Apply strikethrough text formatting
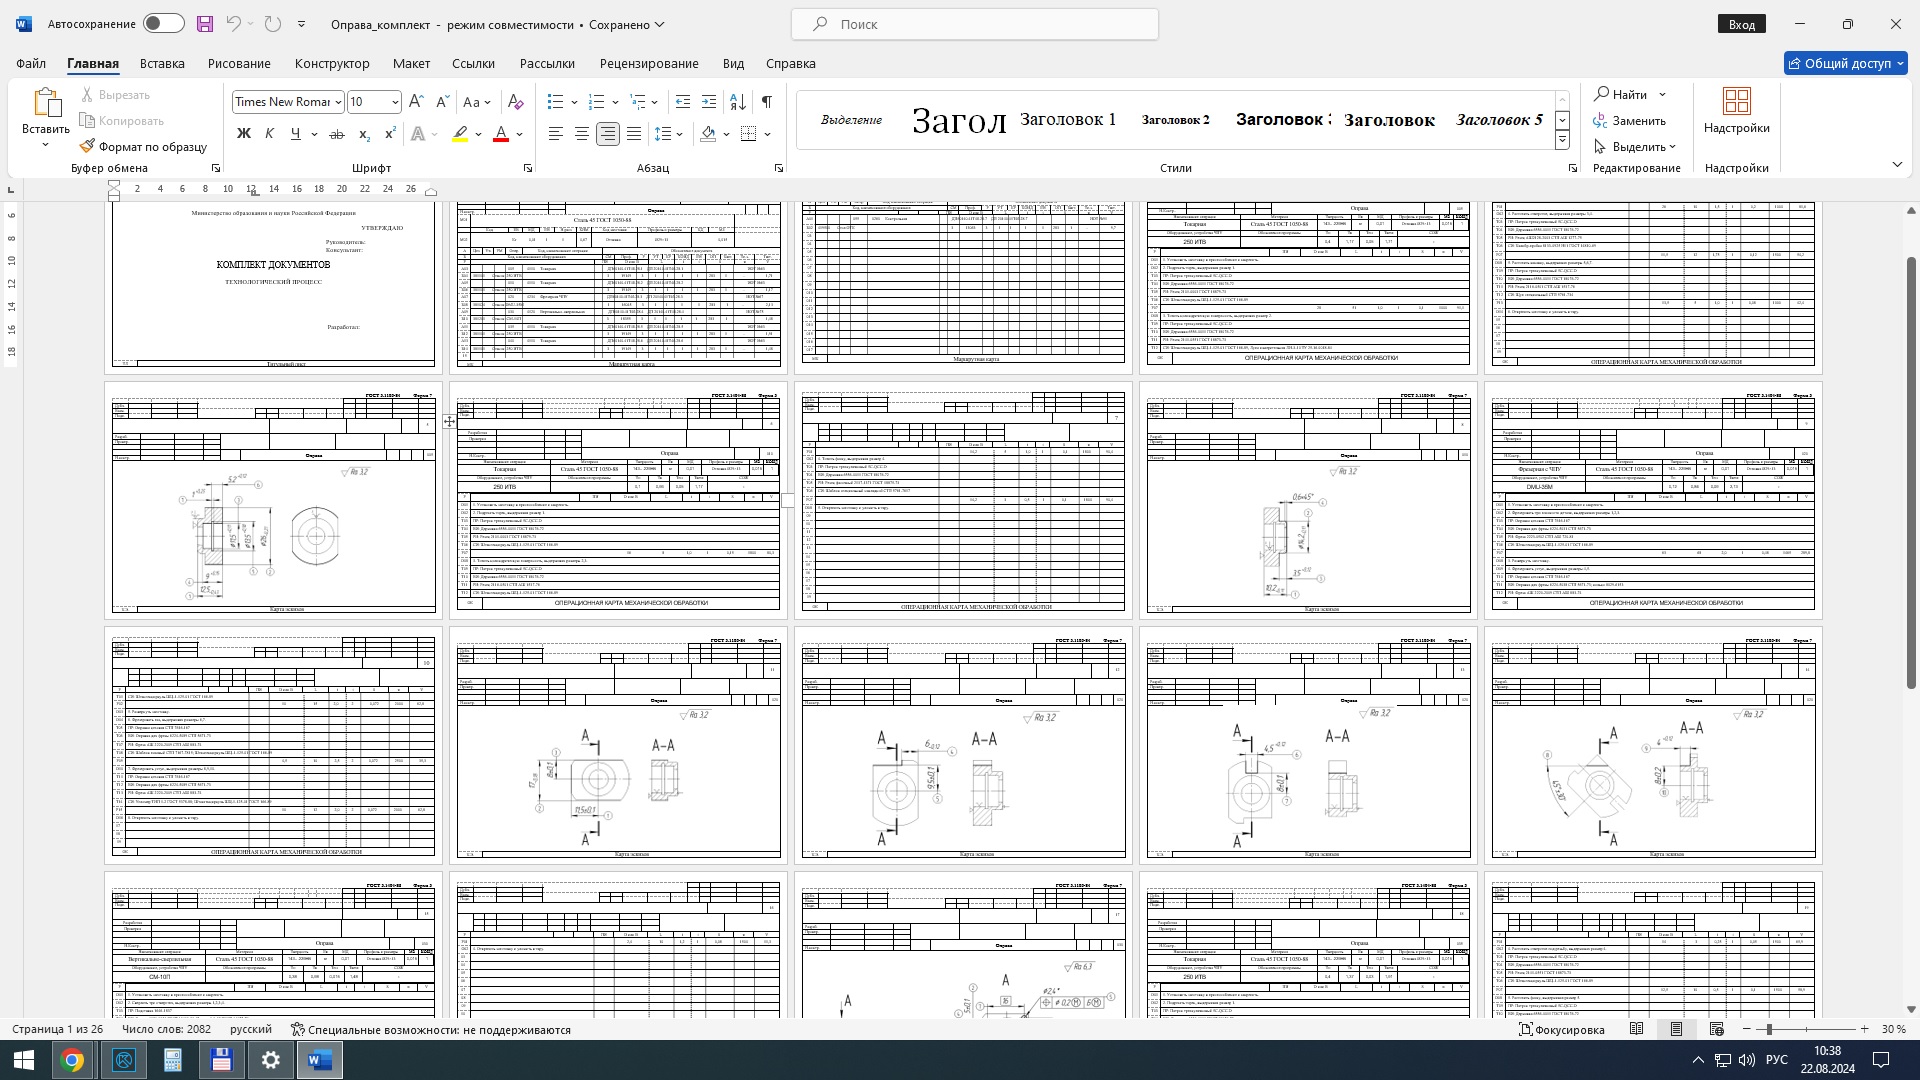This screenshot has width=1920, height=1080. coord(337,134)
